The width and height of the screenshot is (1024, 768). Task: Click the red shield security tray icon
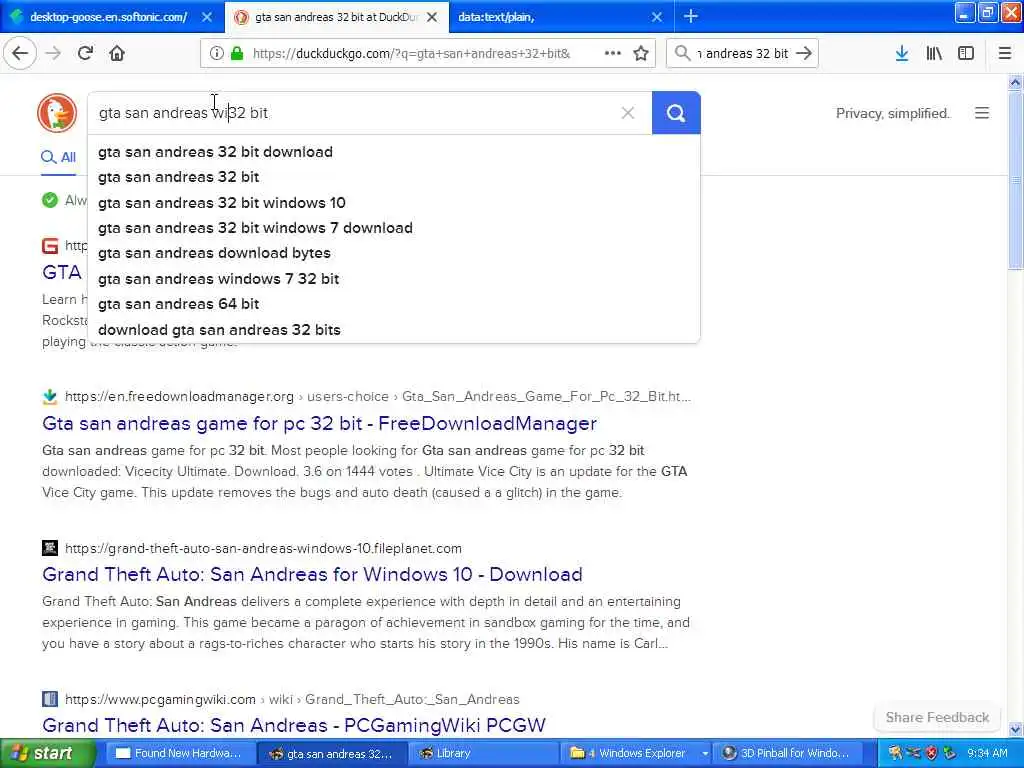(932, 753)
